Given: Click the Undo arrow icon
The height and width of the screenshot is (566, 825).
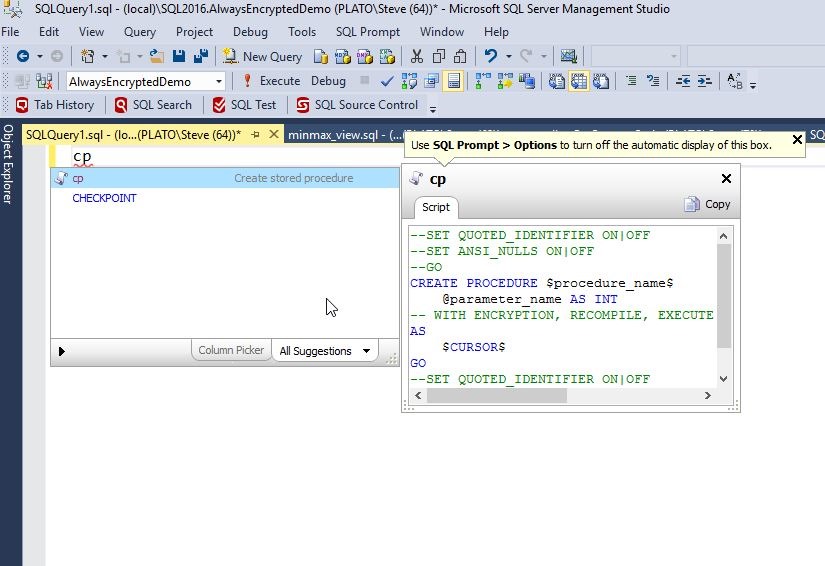Looking at the screenshot, I should (x=490, y=57).
